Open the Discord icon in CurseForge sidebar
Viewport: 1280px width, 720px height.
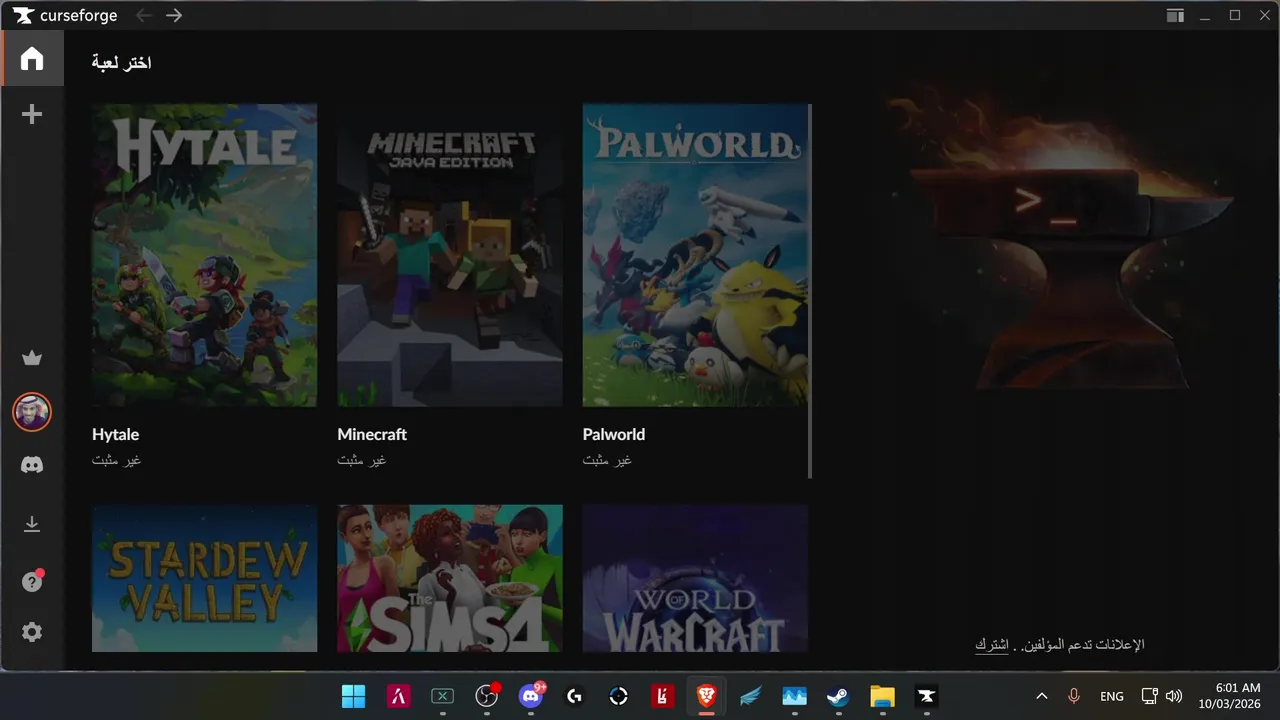(32, 465)
